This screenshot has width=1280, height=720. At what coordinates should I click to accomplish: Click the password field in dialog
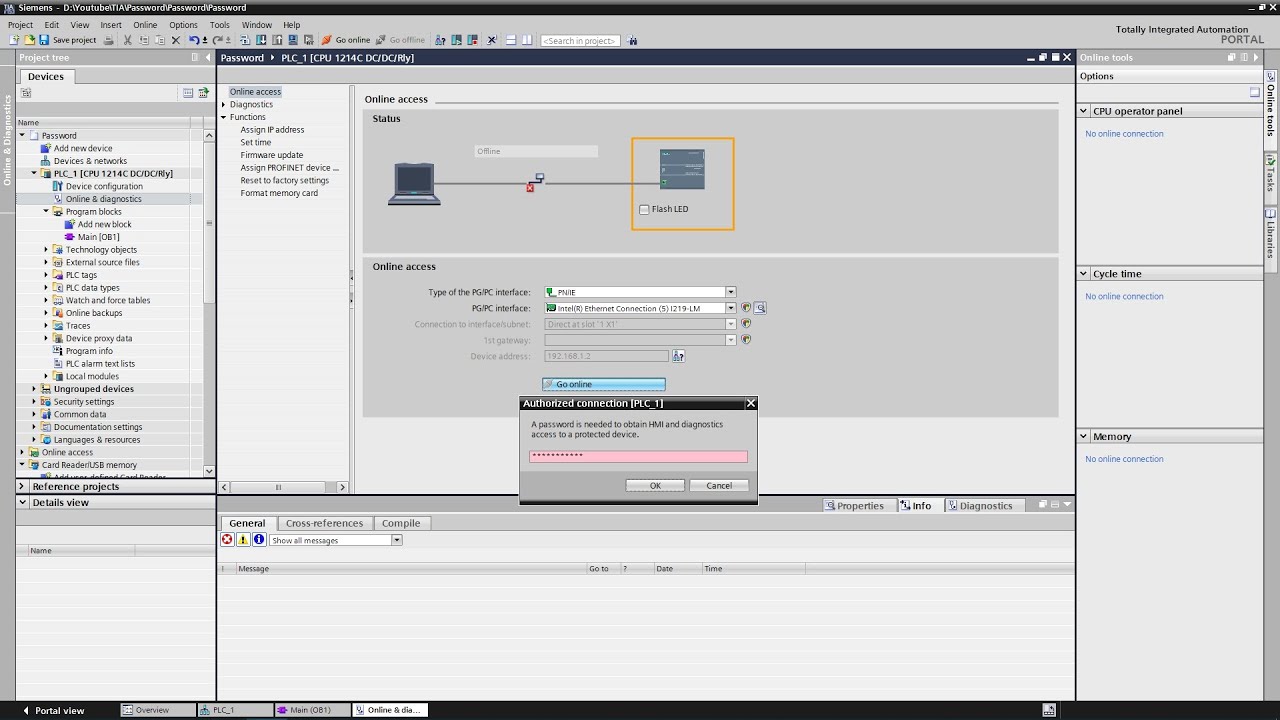click(638, 456)
